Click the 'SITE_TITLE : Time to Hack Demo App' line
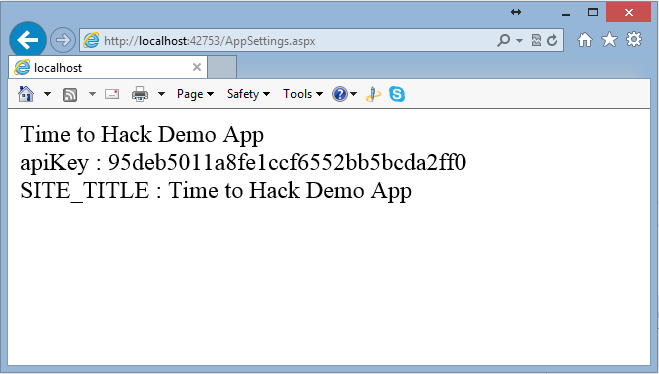The height and width of the screenshot is (374, 659). click(x=216, y=191)
